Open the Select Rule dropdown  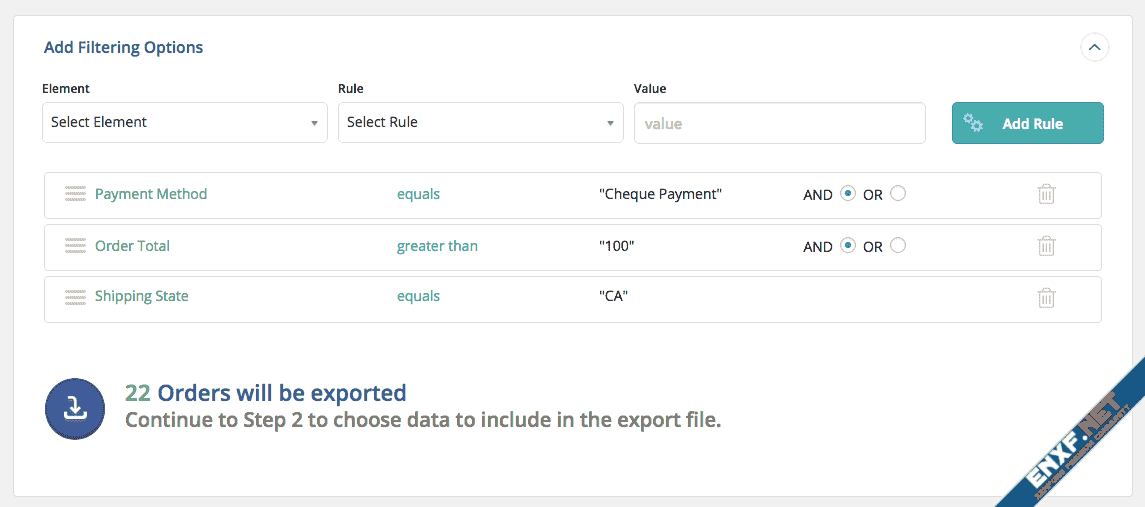tap(481, 123)
